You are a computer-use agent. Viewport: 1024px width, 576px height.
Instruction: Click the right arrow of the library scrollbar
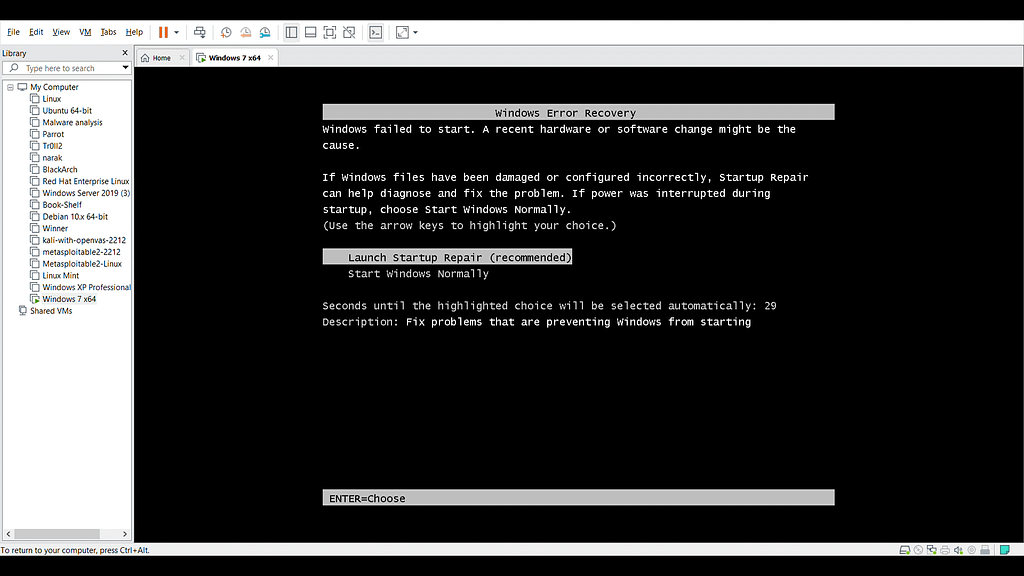coord(125,534)
